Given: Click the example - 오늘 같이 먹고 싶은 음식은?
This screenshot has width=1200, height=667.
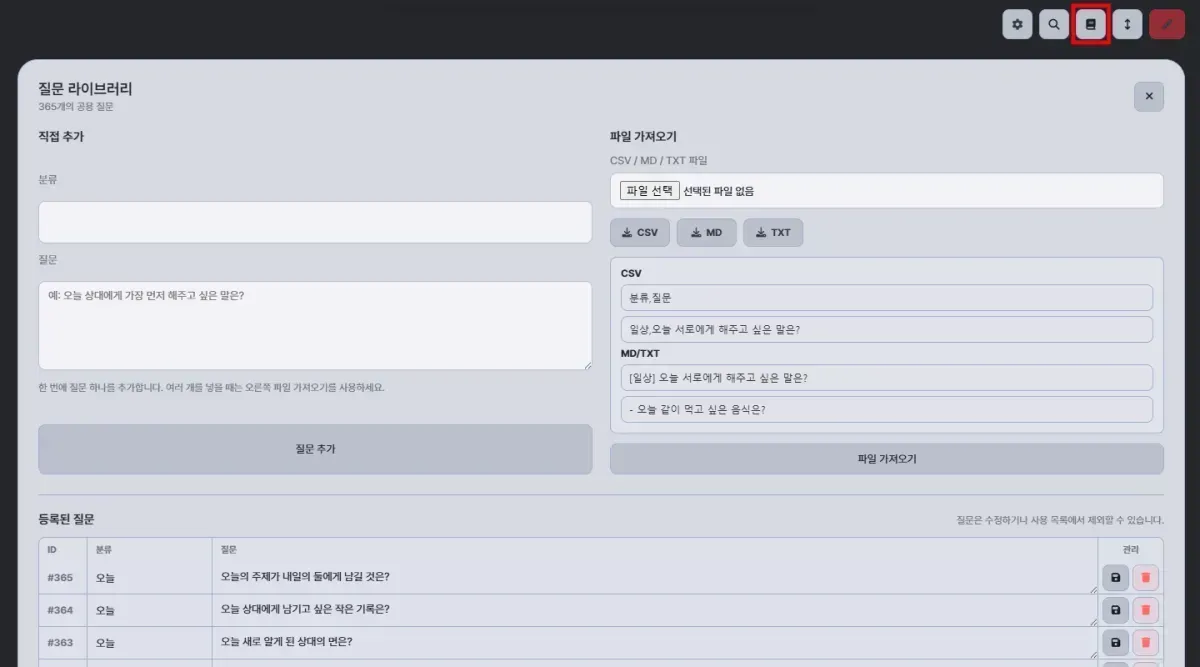Looking at the screenshot, I should coord(886,409).
